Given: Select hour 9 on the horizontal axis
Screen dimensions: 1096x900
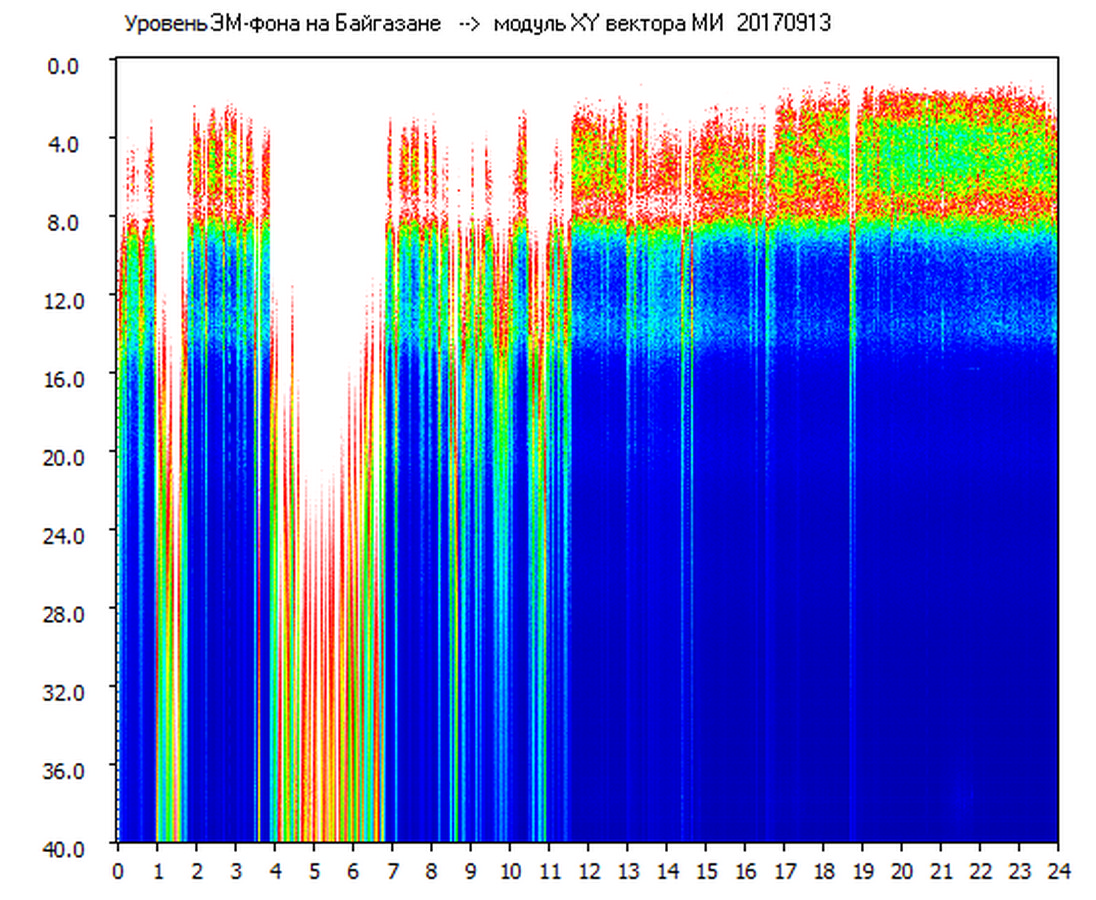Looking at the screenshot, I should [471, 870].
